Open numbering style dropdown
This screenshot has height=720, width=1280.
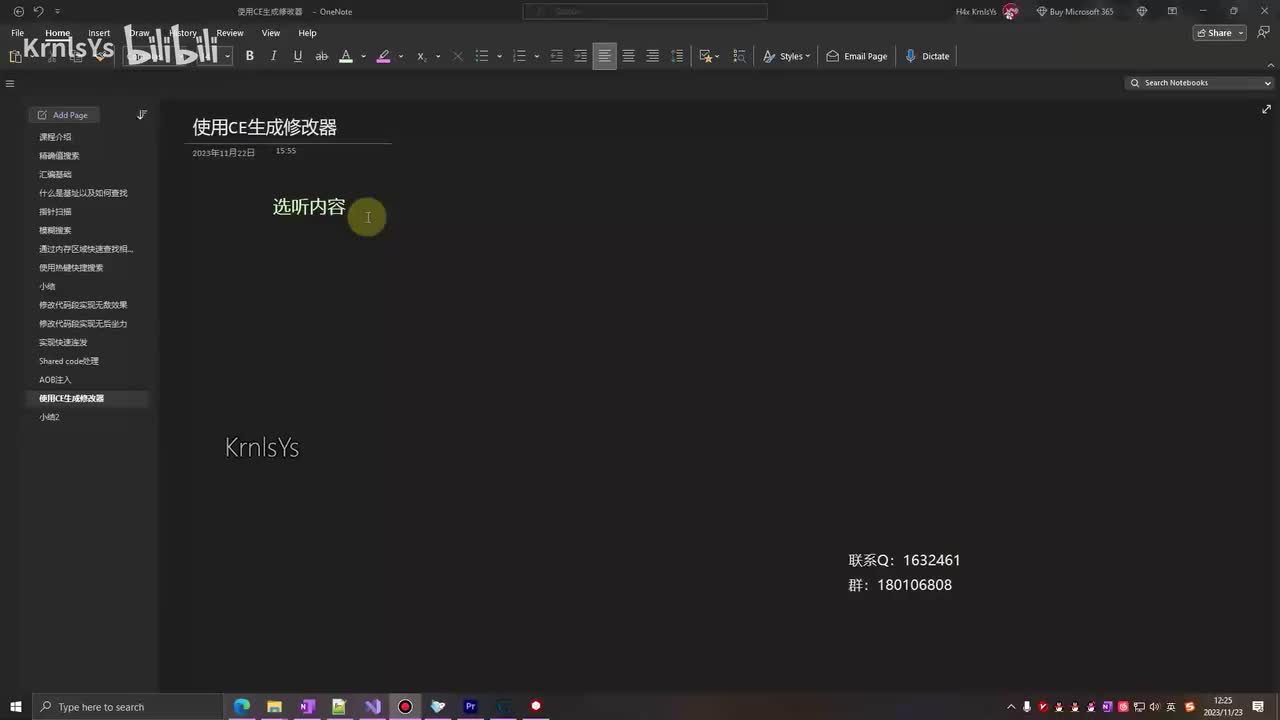coord(537,56)
